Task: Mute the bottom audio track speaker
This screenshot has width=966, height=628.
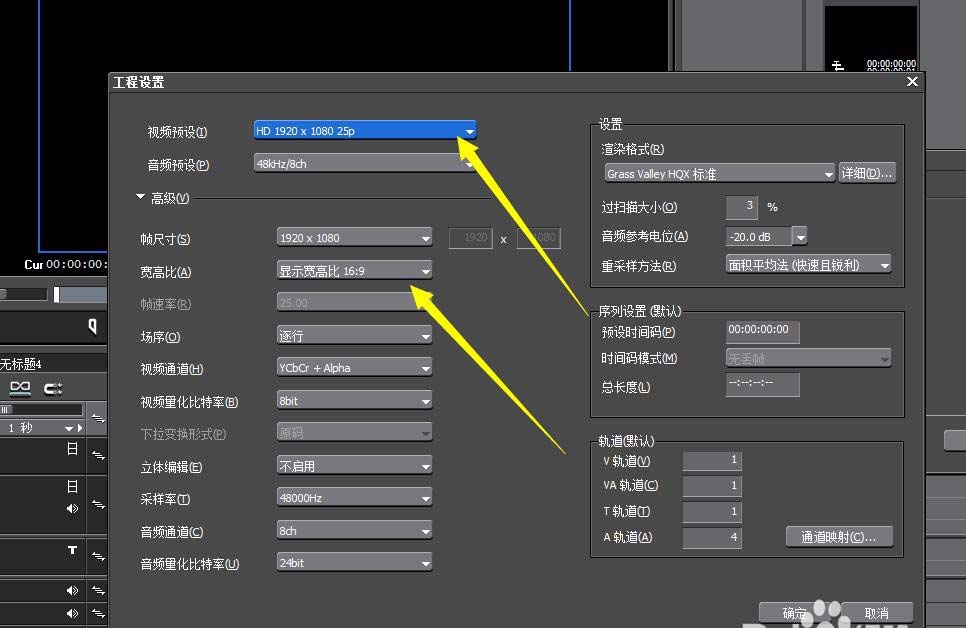Action: [x=72, y=613]
